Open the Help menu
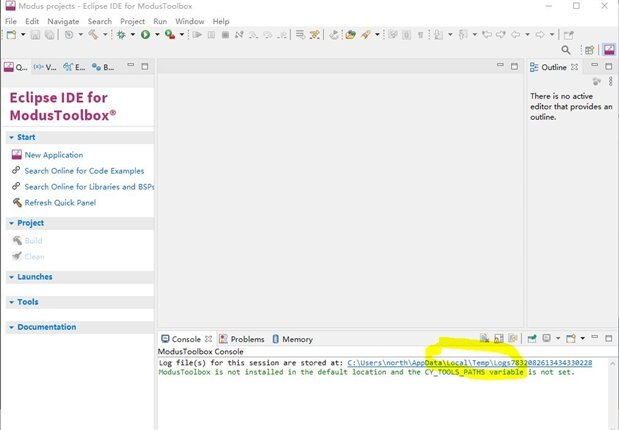The width and height of the screenshot is (619, 430). [221, 21]
